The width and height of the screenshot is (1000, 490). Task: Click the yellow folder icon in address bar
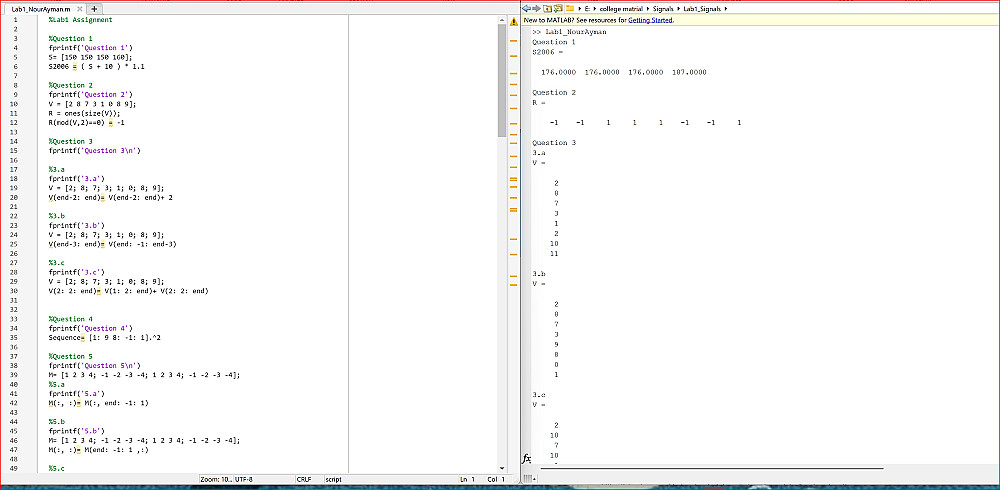point(570,8)
